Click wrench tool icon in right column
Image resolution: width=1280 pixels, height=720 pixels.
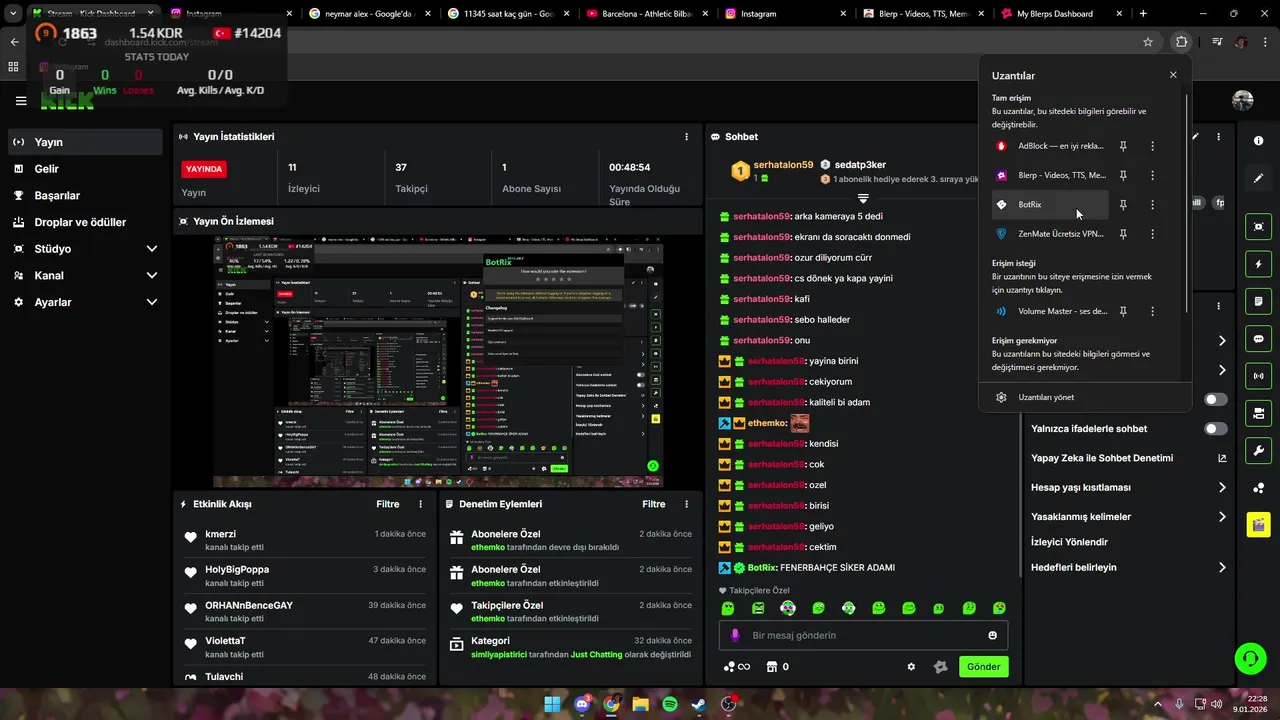(1259, 450)
